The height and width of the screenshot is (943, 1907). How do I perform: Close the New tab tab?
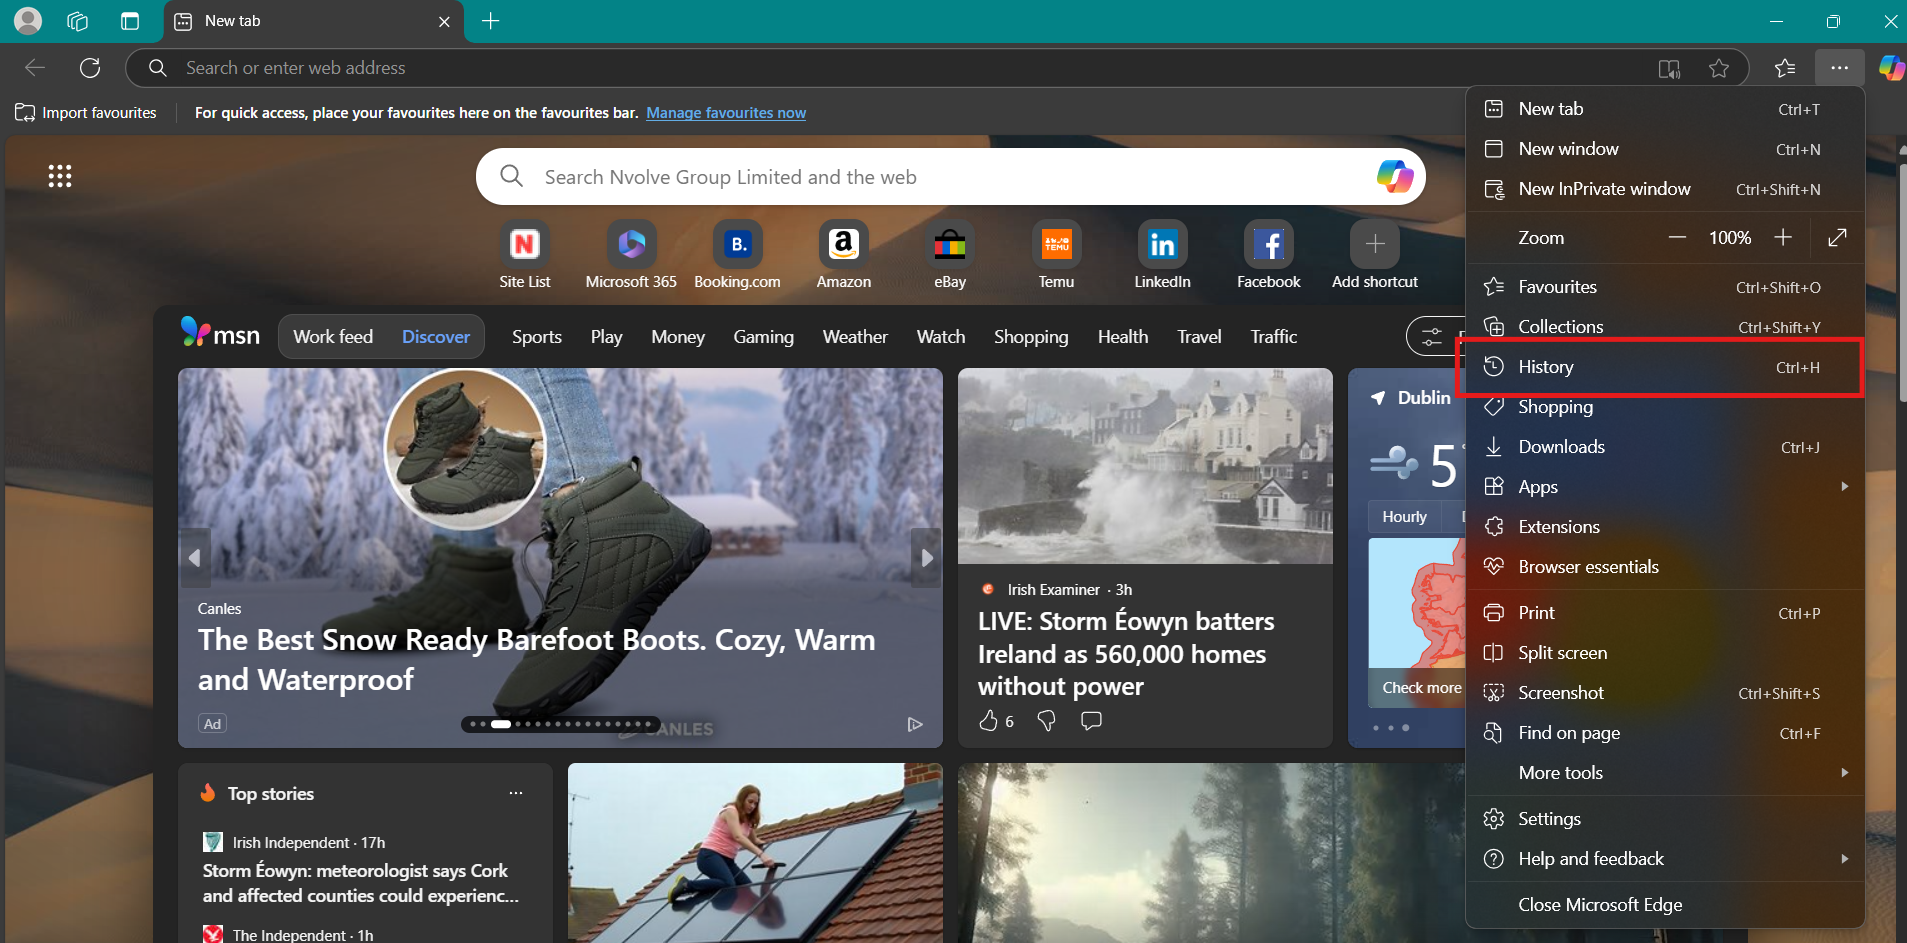(x=444, y=22)
